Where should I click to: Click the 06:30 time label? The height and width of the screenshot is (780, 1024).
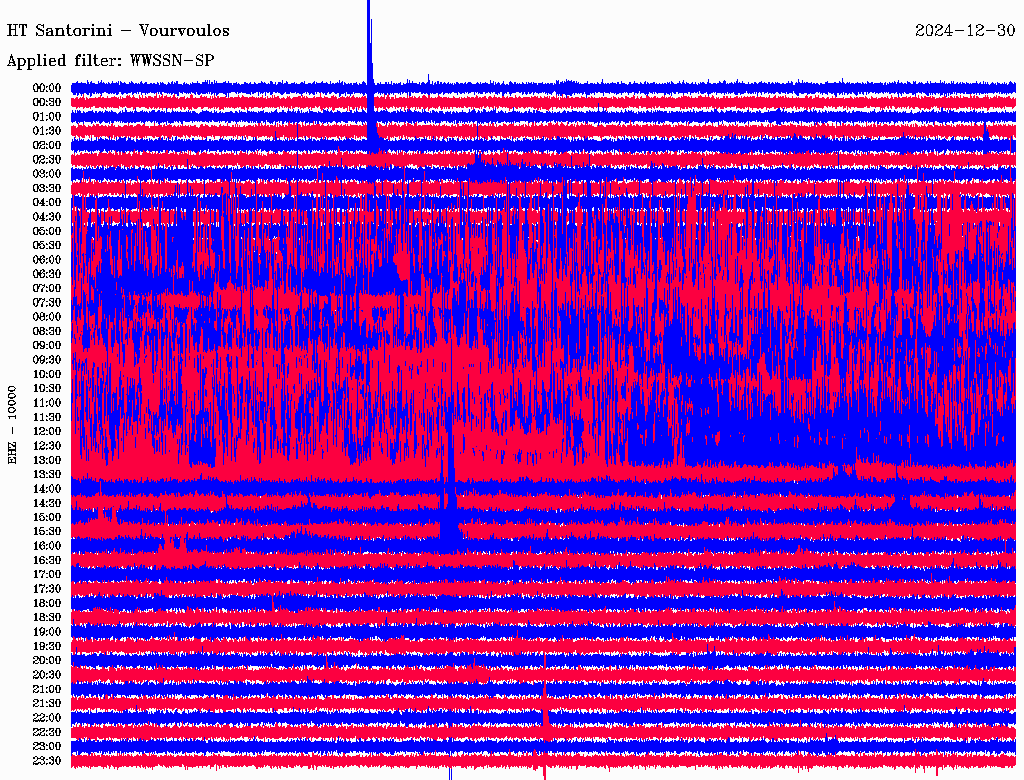(x=47, y=274)
